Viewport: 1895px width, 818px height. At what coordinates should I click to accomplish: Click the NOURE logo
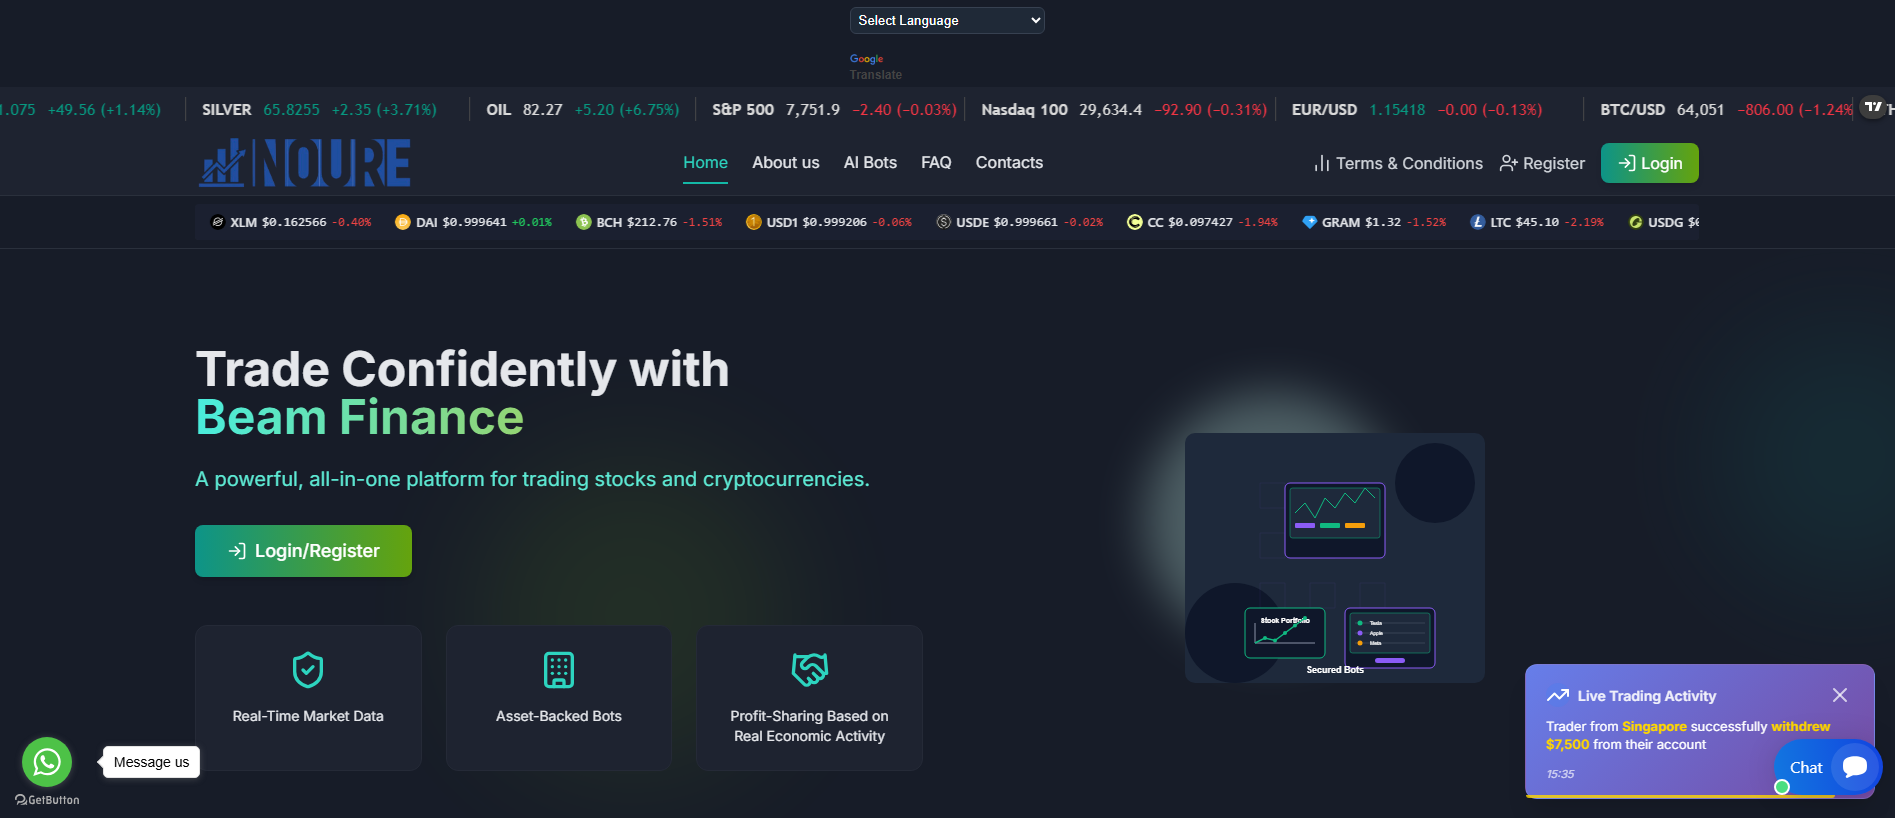(305, 163)
